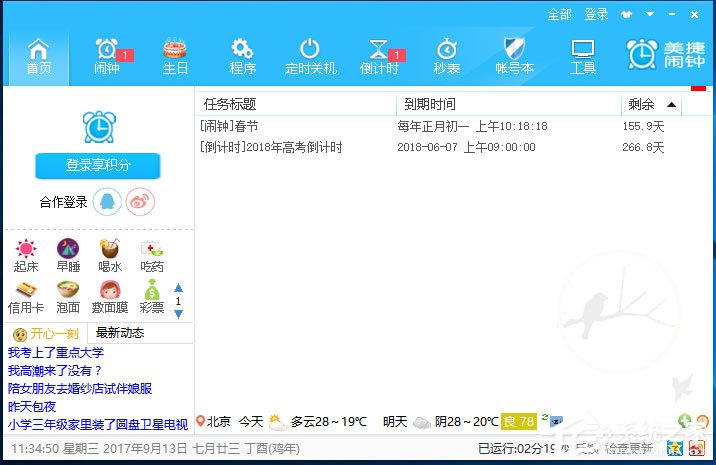Image resolution: width=716 pixels, height=465 pixels.
Task: Select the 起床 wake-up quick alarm
Action: 26,256
